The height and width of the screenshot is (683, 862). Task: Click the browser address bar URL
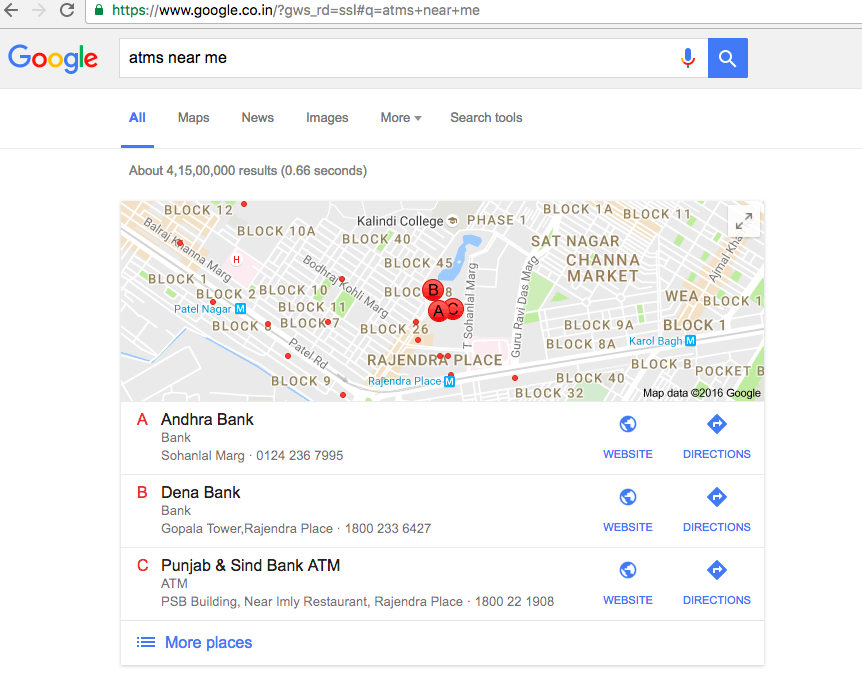tap(296, 10)
